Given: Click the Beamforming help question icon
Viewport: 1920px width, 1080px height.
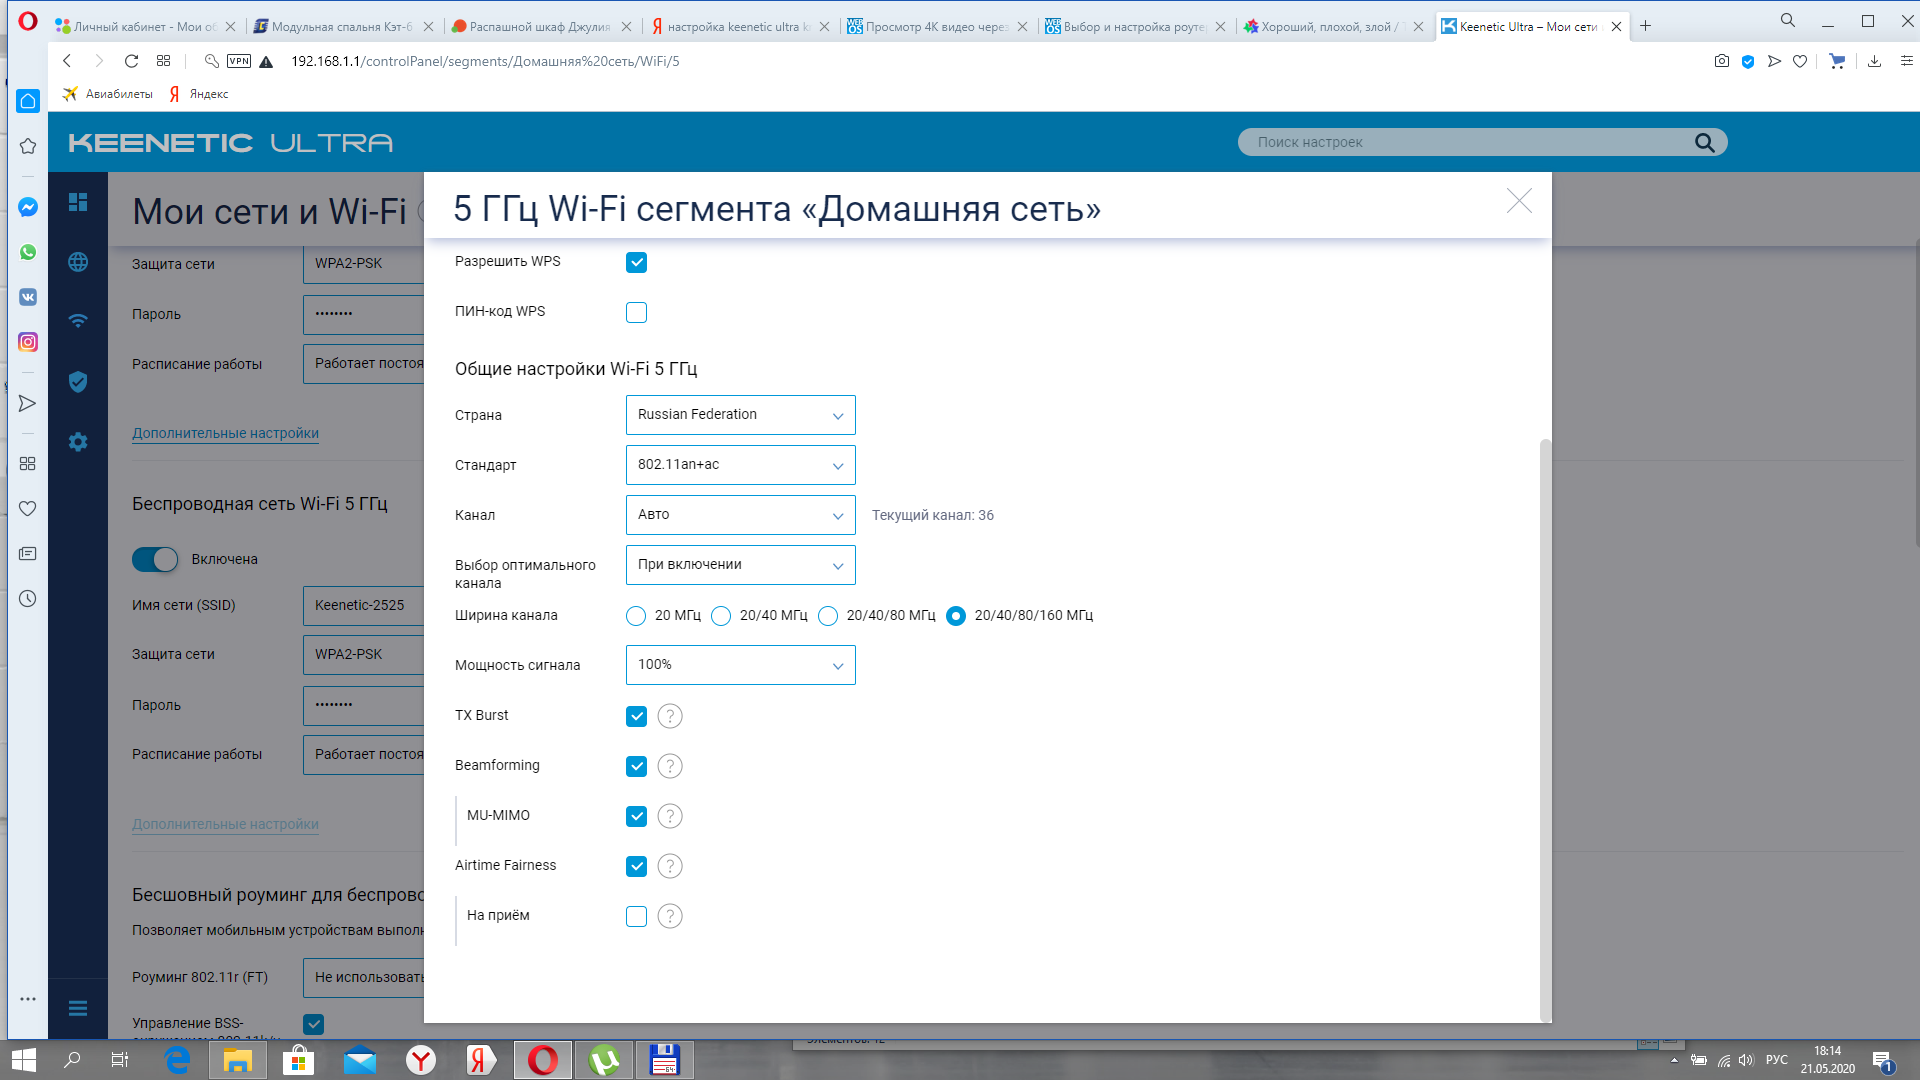Looking at the screenshot, I should pos(670,766).
